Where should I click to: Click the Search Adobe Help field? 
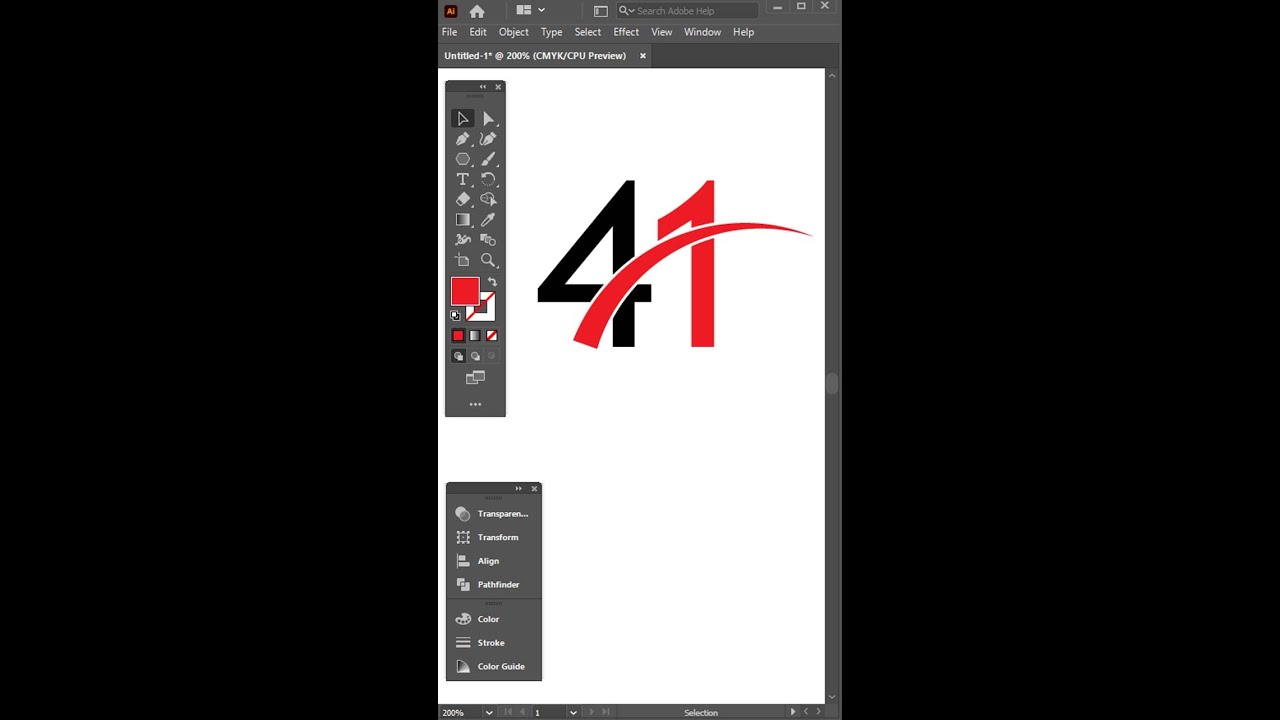pos(687,11)
